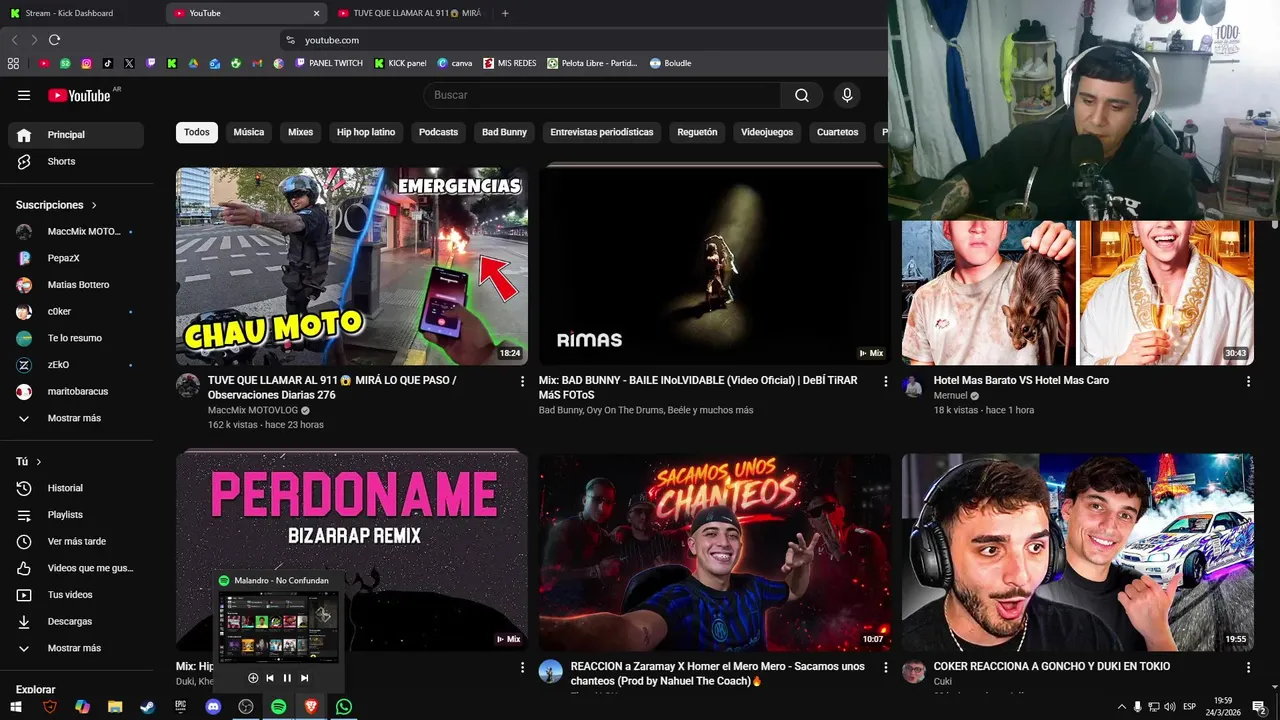The height and width of the screenshot is (720, 1280).
Task: Pause Spotify from taskbar preview
Action: (x=287, y=678)
